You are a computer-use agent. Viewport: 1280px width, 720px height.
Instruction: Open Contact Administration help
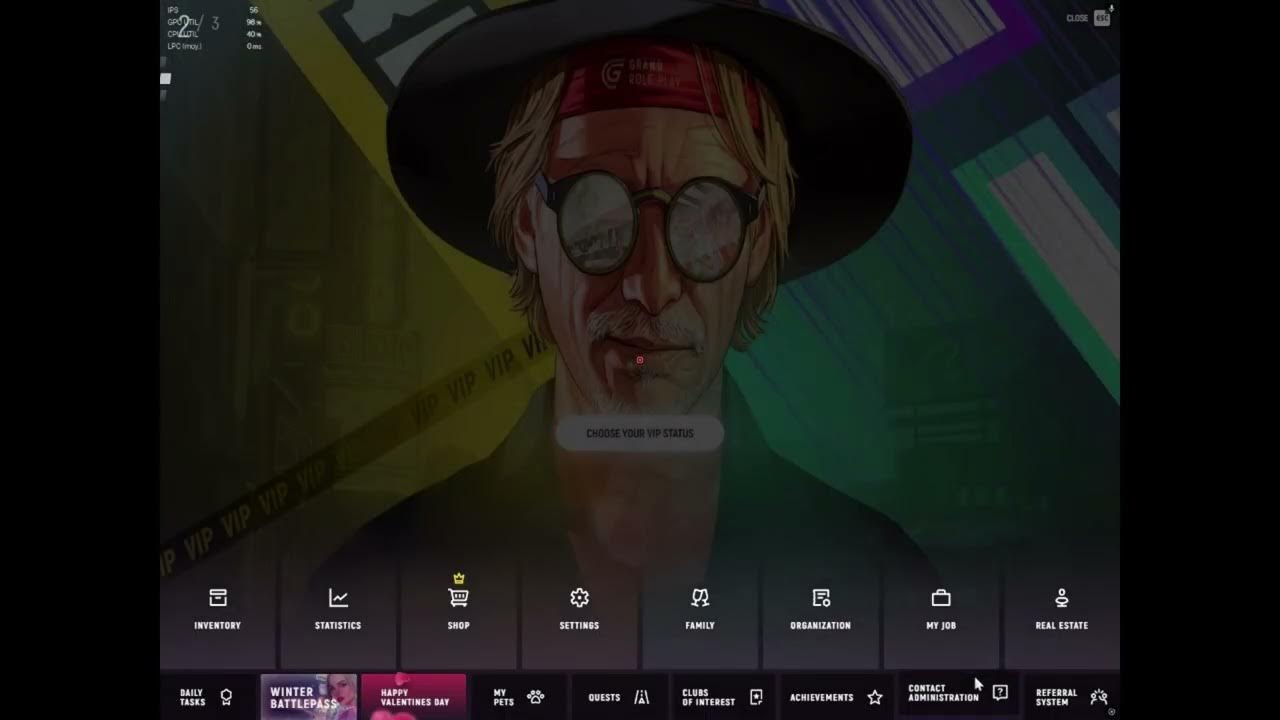[957, 693]
